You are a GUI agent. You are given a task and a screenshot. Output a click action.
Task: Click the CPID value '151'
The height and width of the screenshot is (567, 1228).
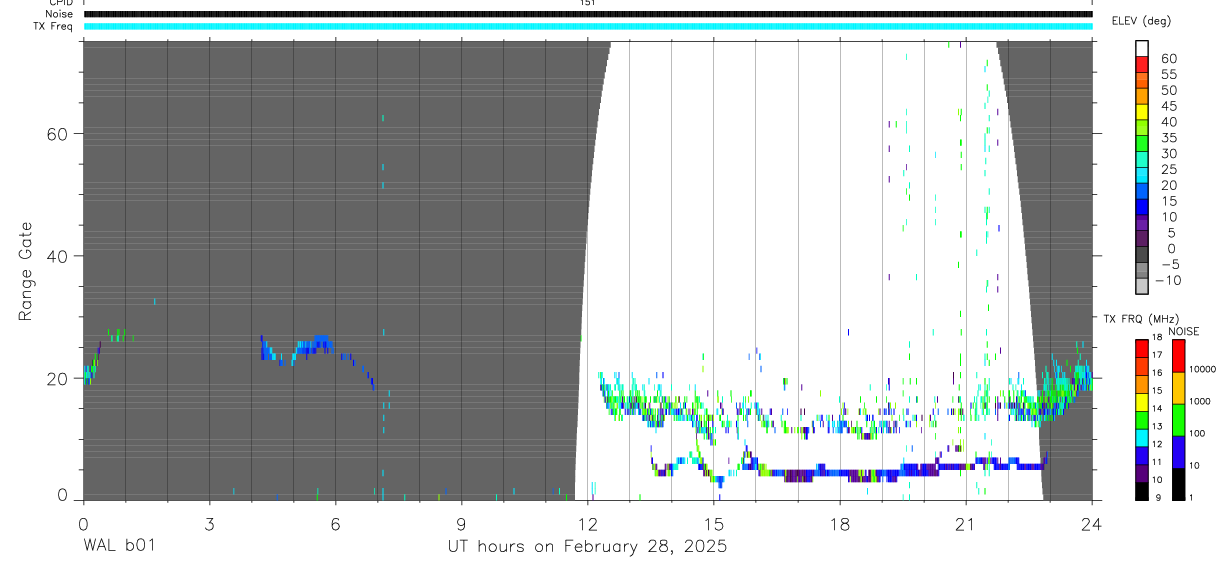587,3
